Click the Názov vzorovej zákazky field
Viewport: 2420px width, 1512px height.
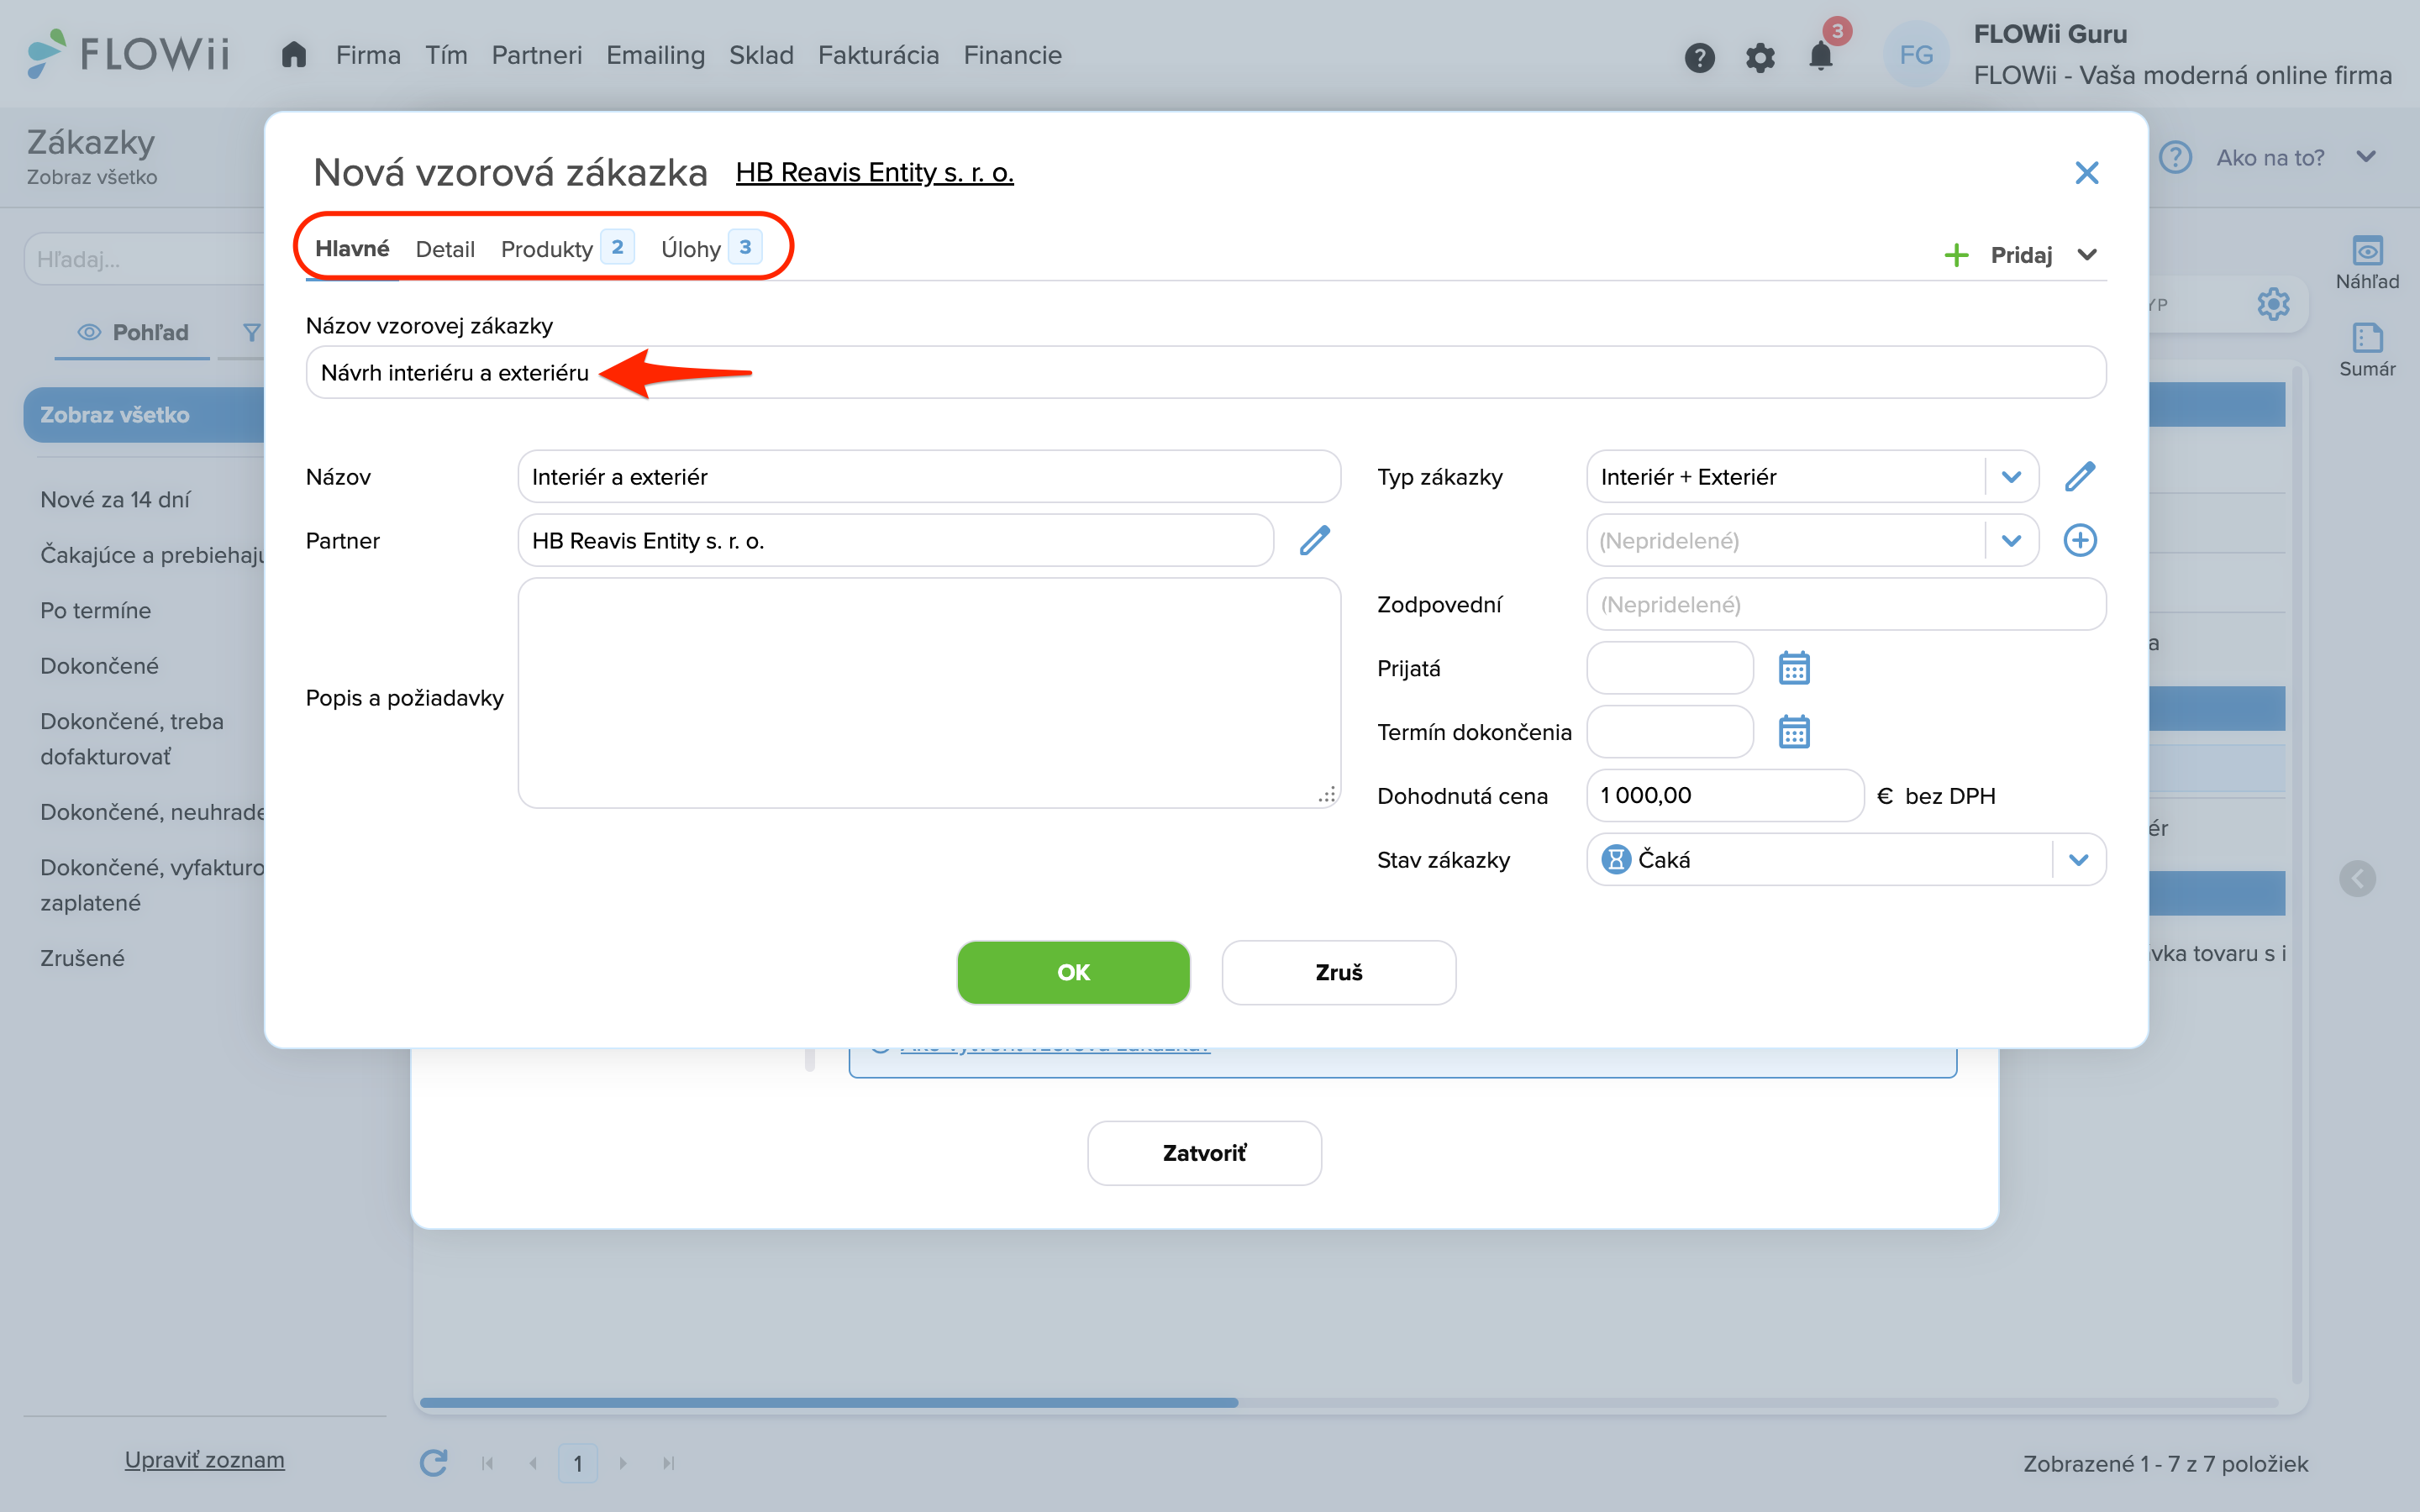pyautogui.click(x=1206, y=372)
